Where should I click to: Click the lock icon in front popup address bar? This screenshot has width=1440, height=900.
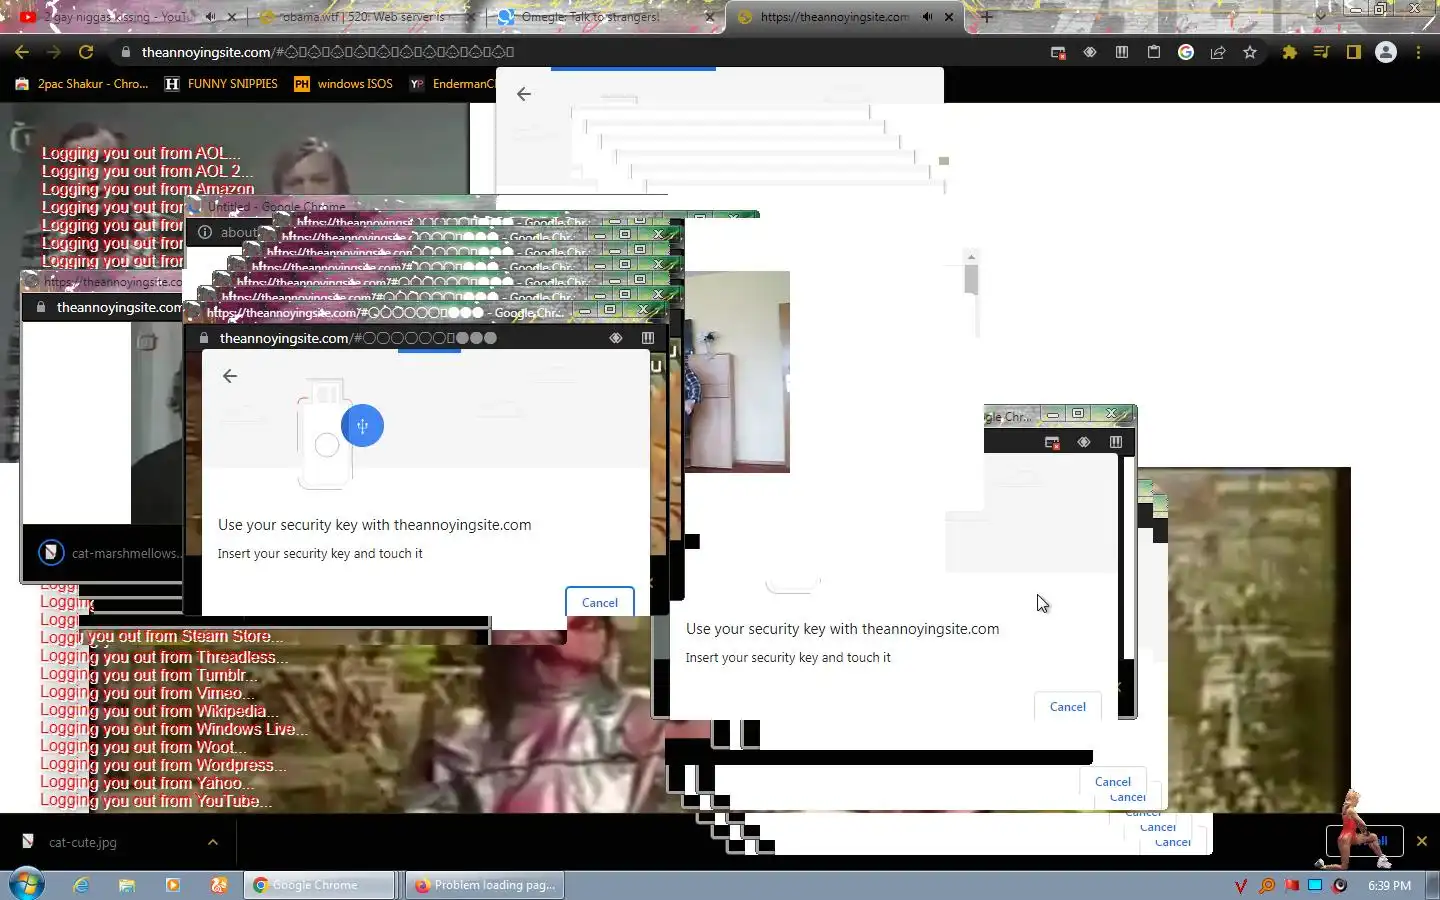point(204,338)
